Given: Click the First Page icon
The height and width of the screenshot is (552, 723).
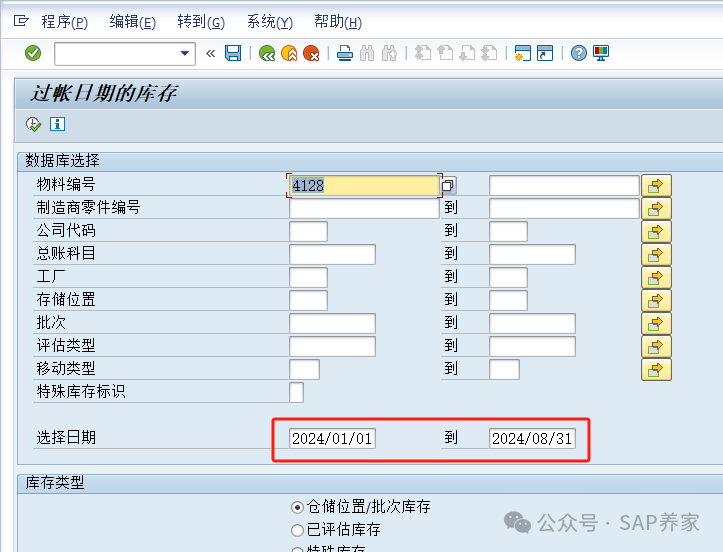Looking at the screenshot, I should pos(422,53).
